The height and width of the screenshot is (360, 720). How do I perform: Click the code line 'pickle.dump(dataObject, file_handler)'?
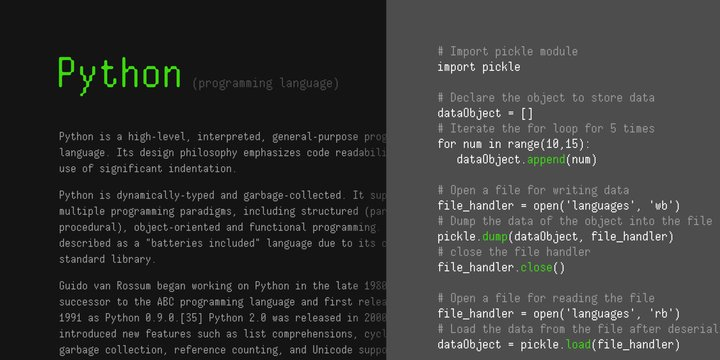(556, 237)
